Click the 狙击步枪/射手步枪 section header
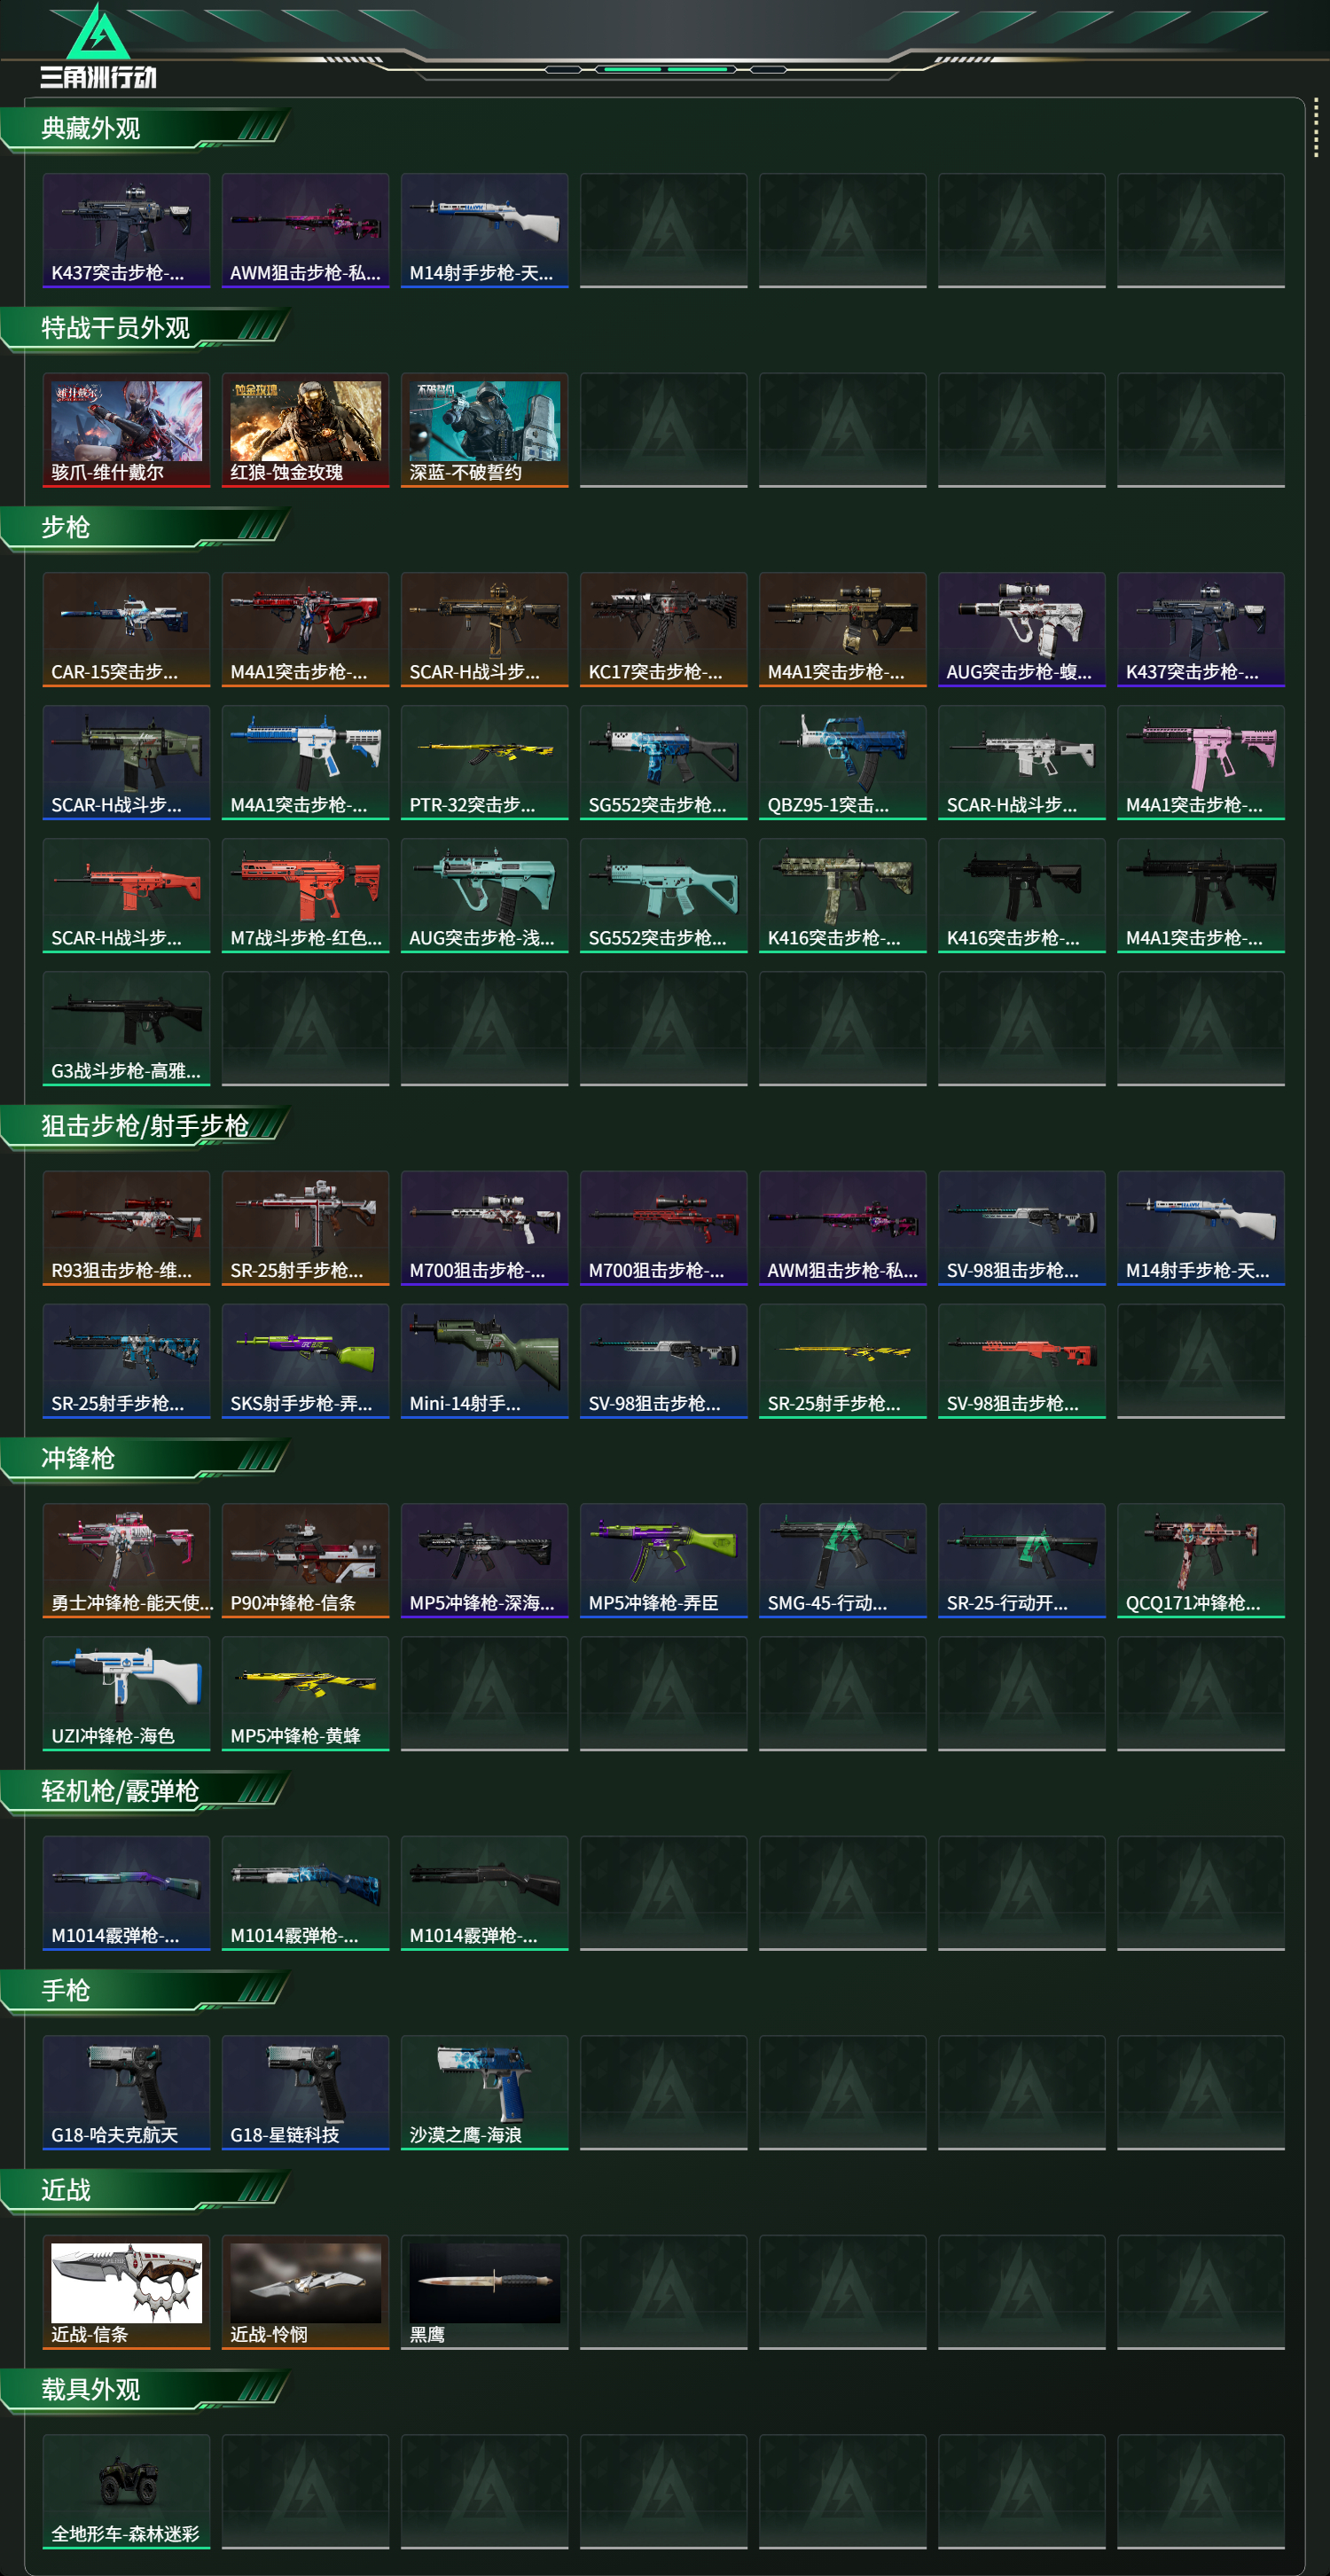Screen dimensions: 1330x2576 coord(145,1126)
